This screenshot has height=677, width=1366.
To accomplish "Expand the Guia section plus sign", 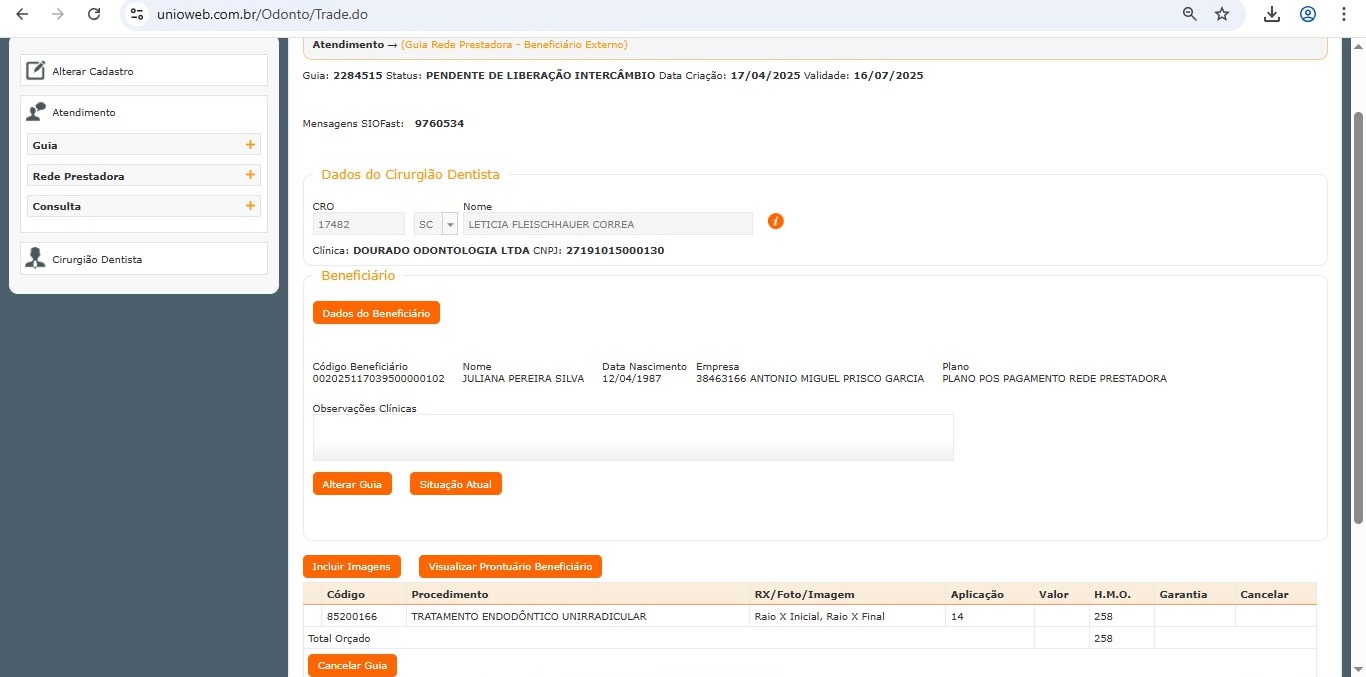I will pos(250,145).
